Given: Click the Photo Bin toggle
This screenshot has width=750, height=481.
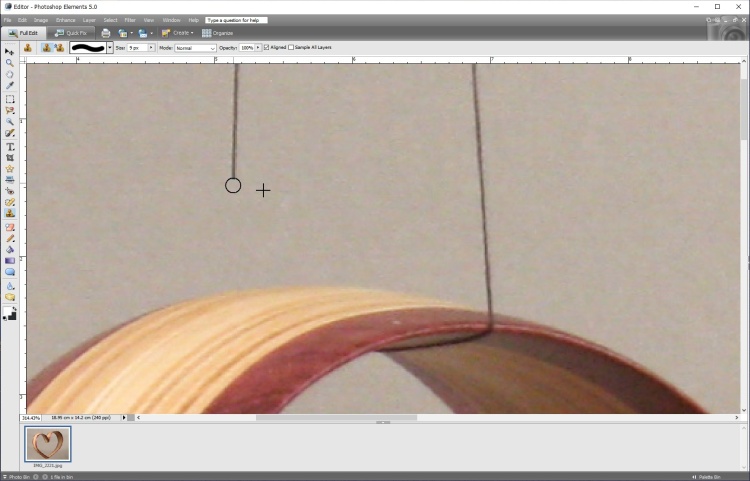Looking at the screenshot, I should [x=16, y=477].
